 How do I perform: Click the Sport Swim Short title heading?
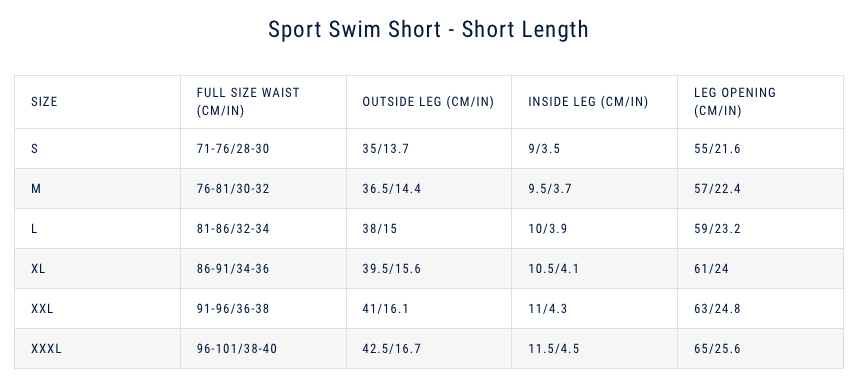coord(428,30)
